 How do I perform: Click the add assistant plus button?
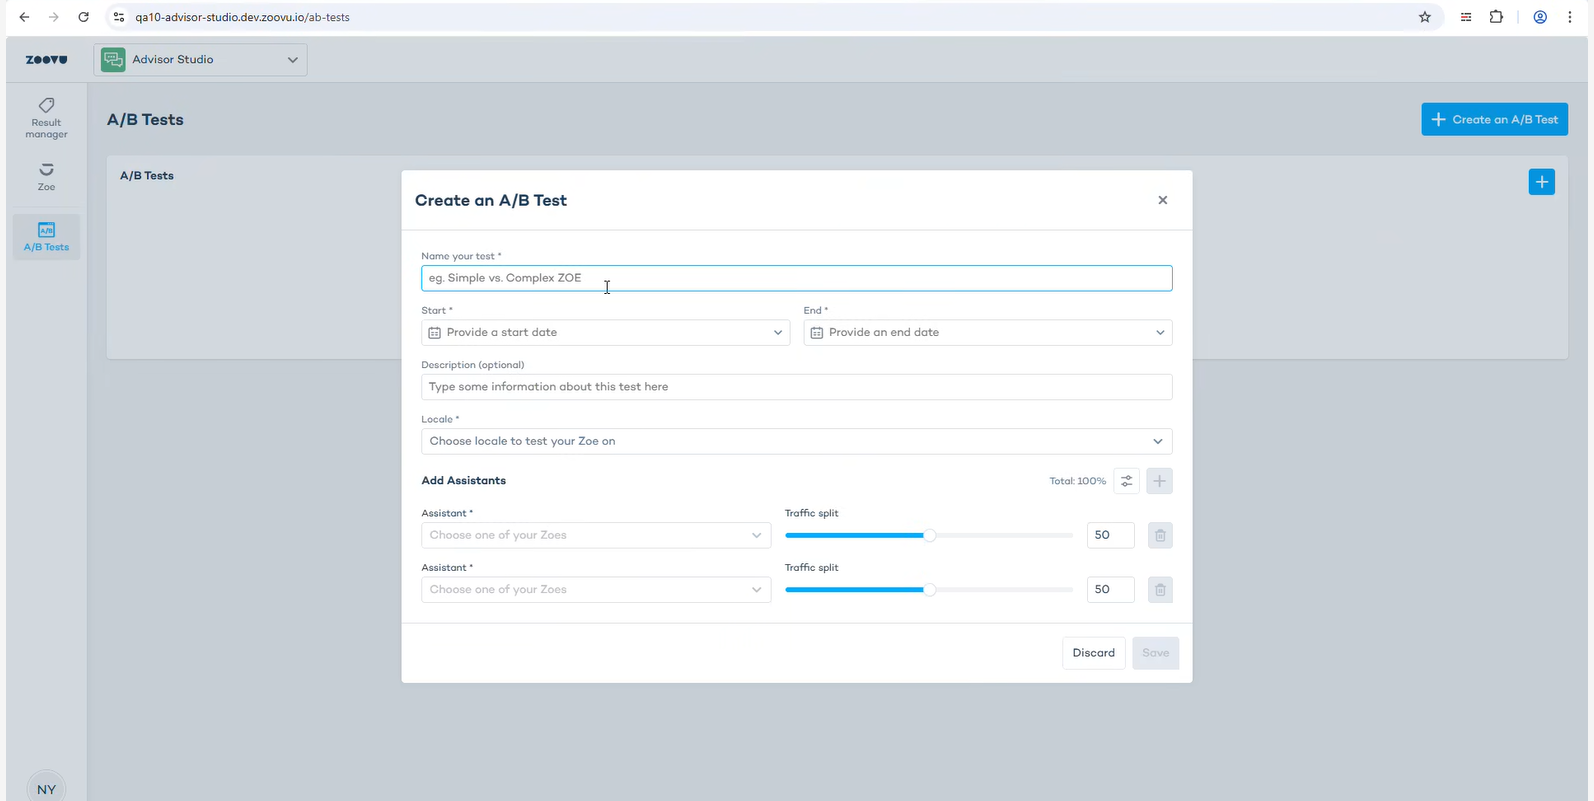[1159, 481]
